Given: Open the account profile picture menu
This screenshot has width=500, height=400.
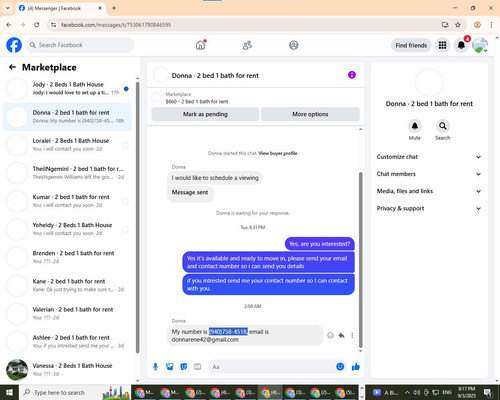Looking at the screenshot, I should pyautogui.click(x=480, y=45).
